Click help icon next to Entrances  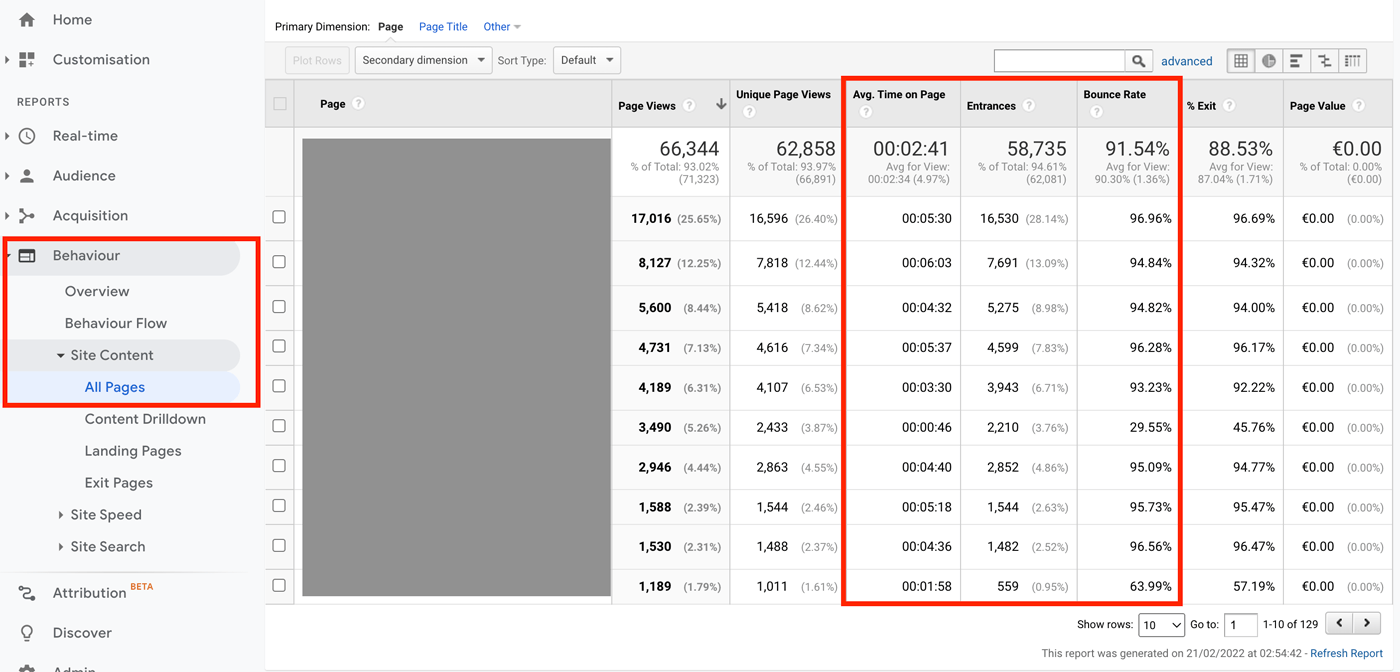tap(1028, 106)
